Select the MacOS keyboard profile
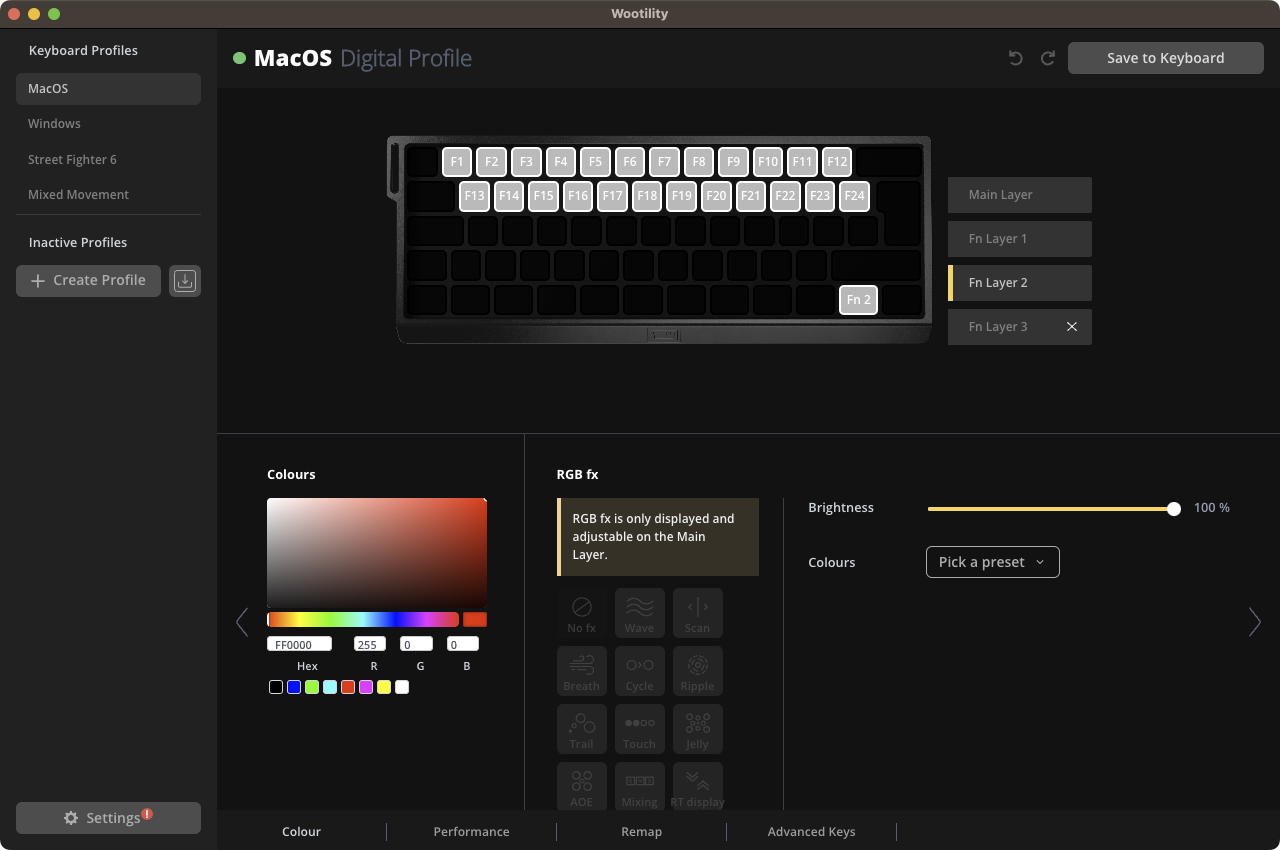Screen dimensions: 1280x850 click(108, 89)
